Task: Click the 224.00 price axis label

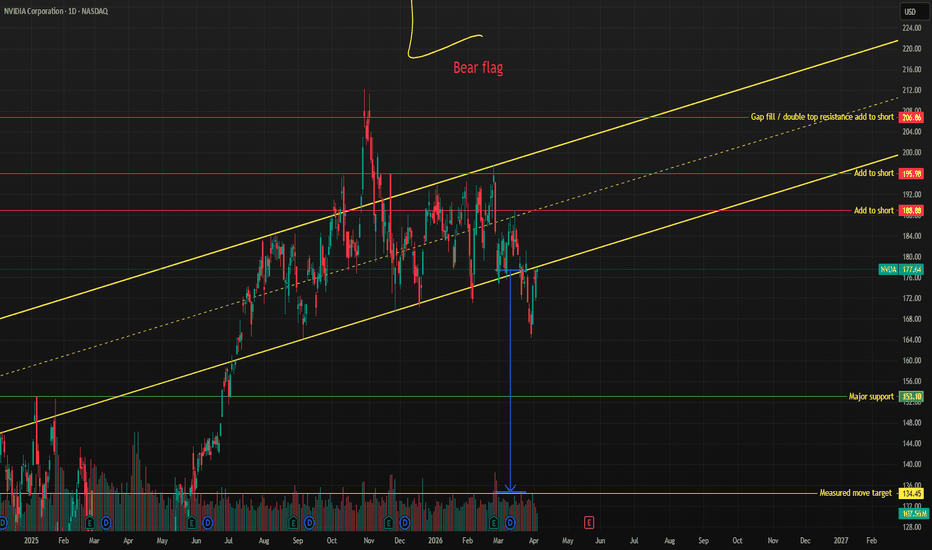Action: pos(912,28)
